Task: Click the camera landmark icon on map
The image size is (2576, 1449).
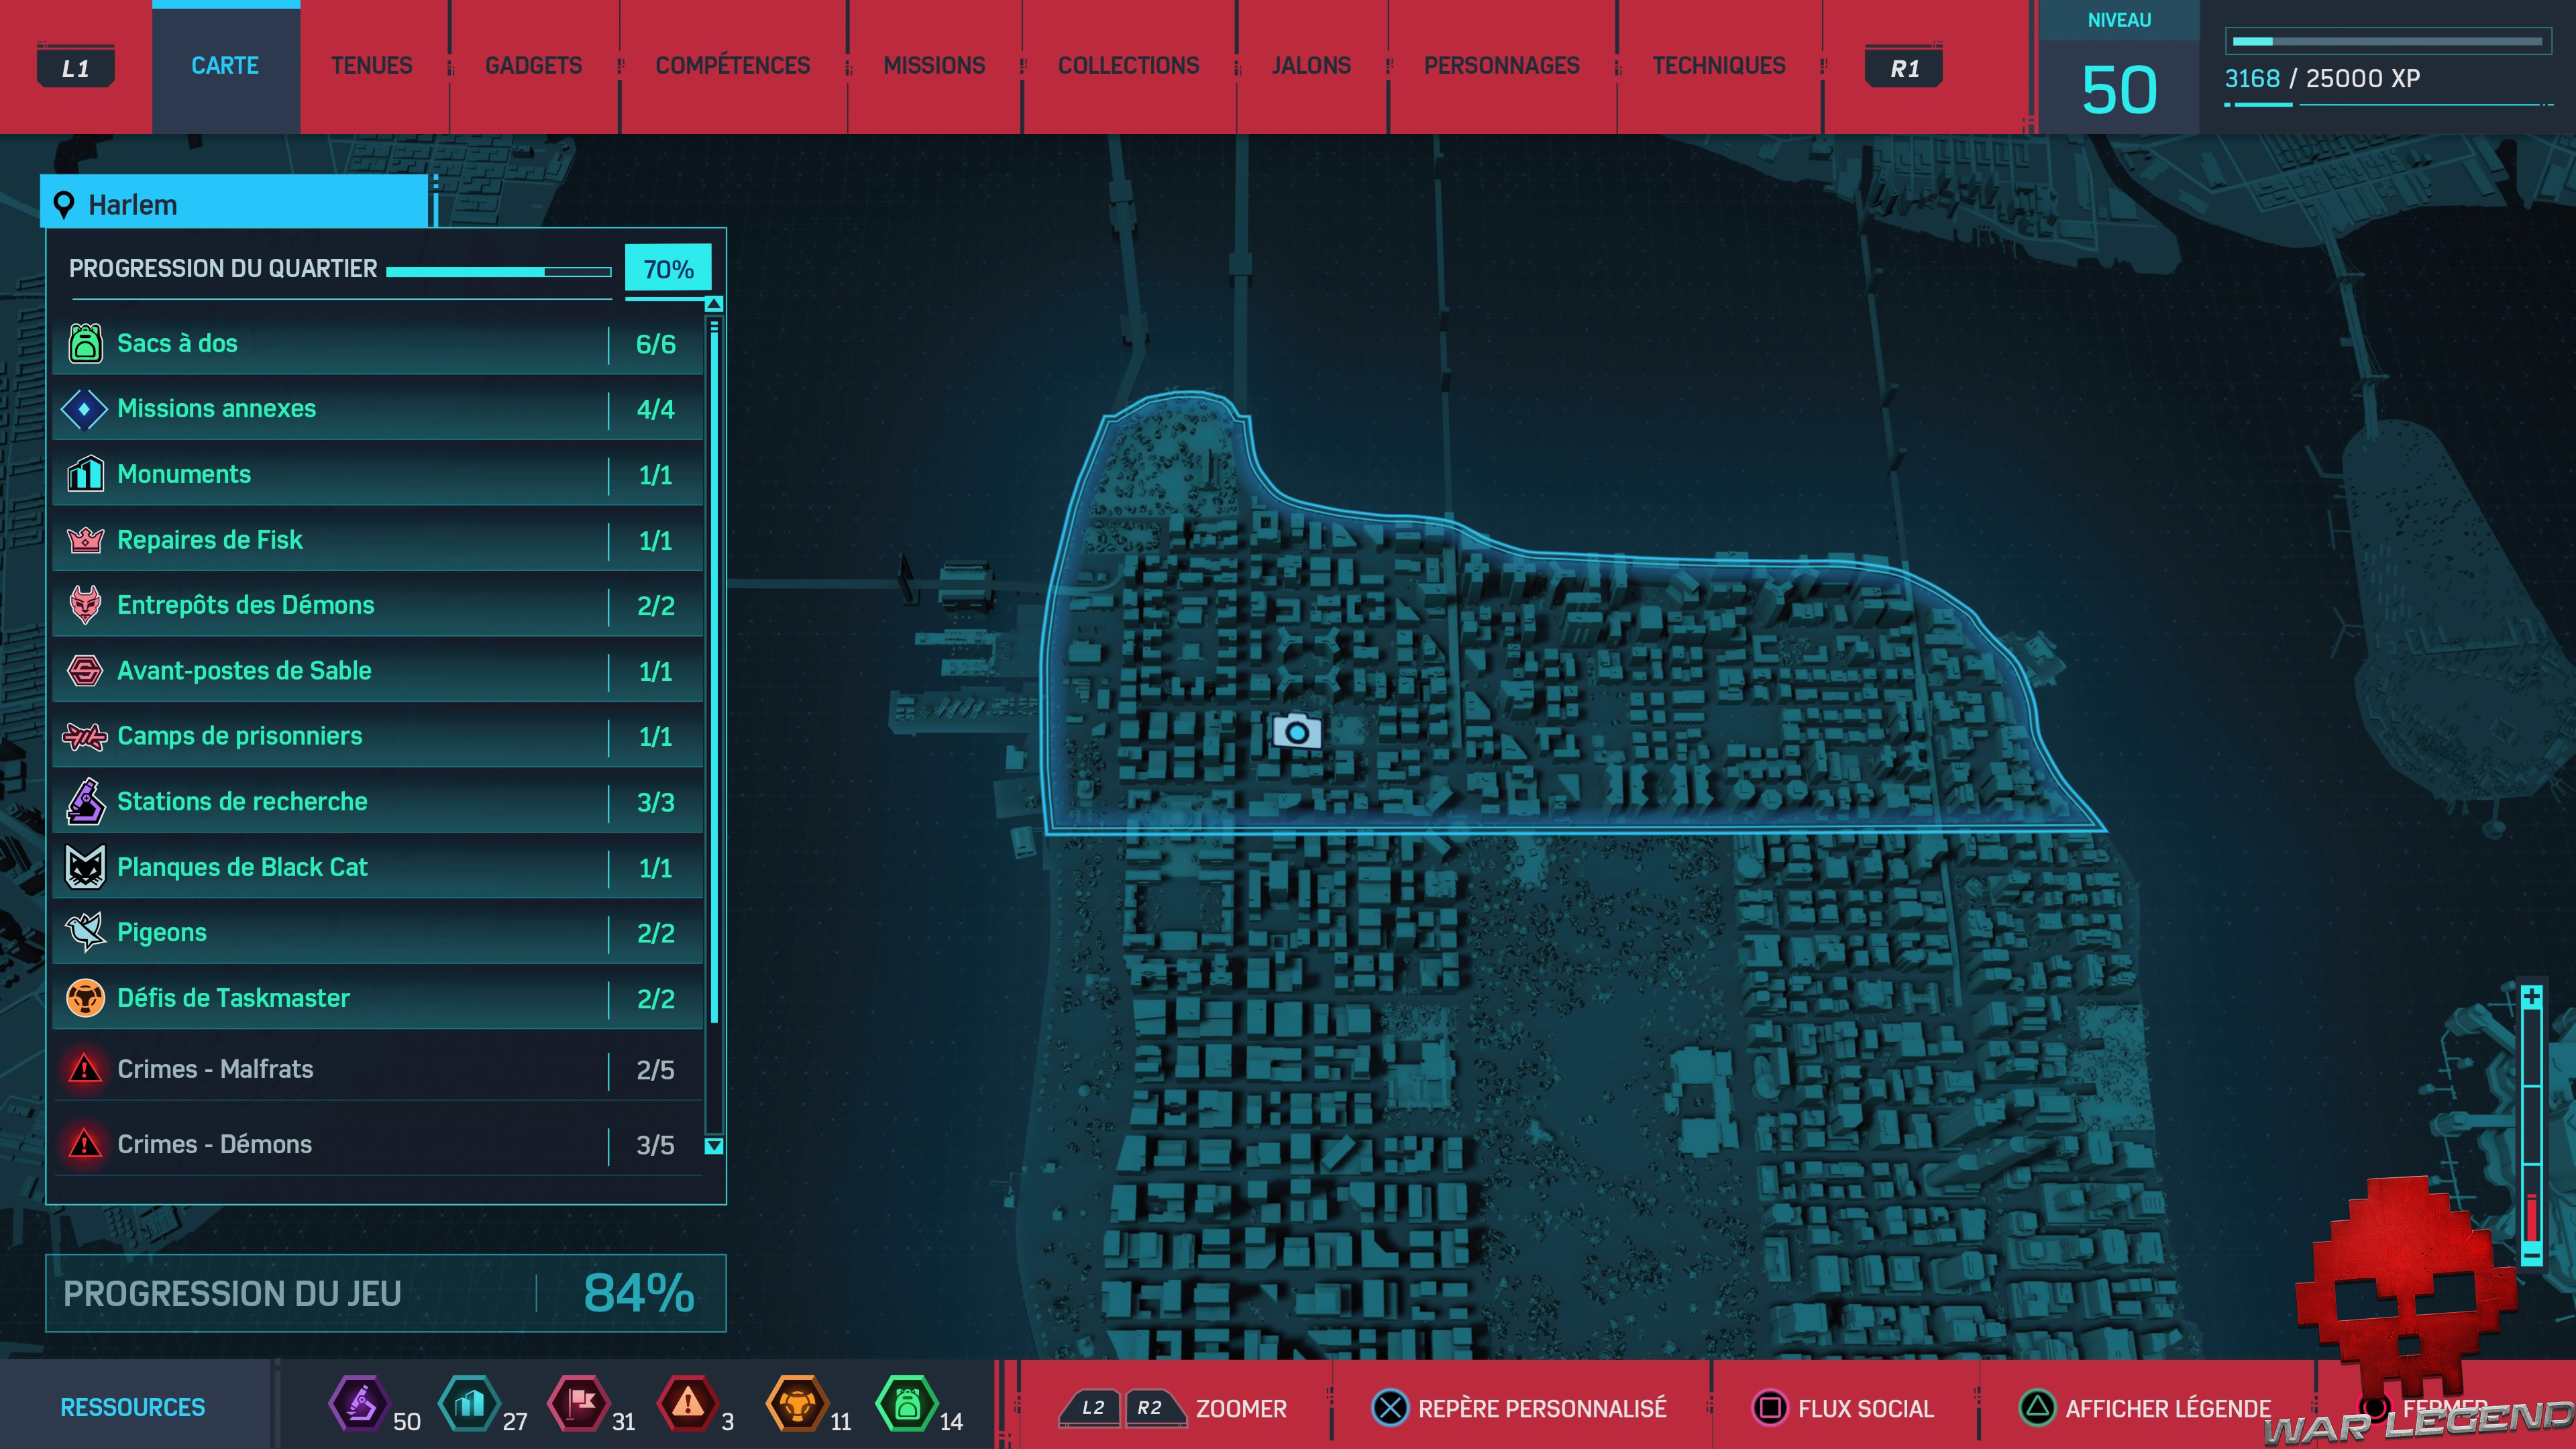Action: [x=1296, y=732]
